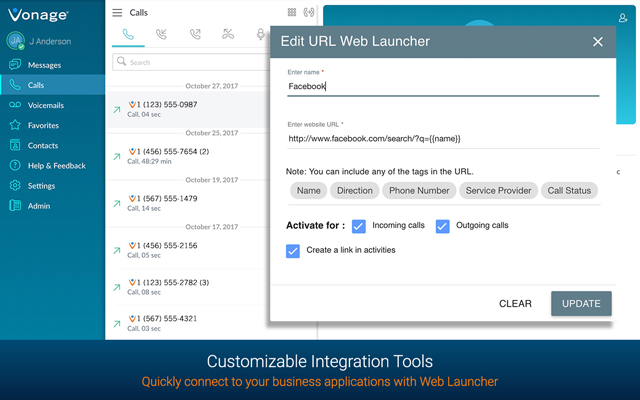Switch to the incoming calls tab
Image resolution: width=640 pixels, height=400 pixels.
point(162,35)
